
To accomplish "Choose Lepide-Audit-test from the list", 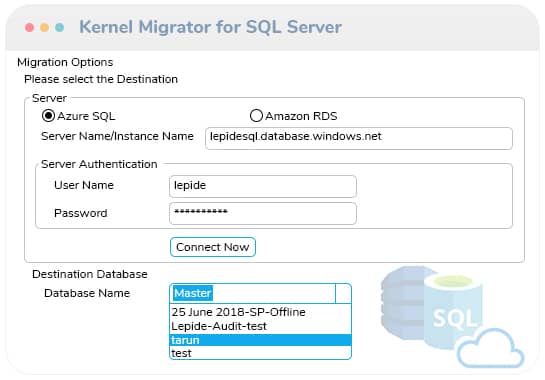I will pyautogui.click(x=260, y=326).
